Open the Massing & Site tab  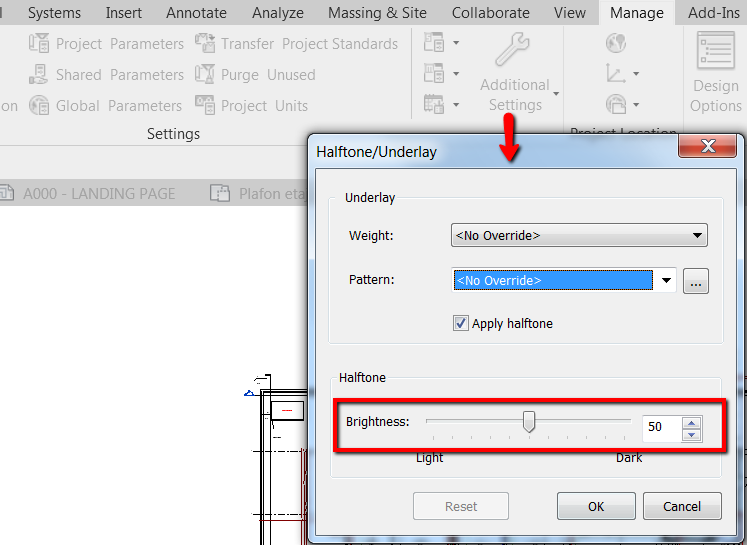click(x=377, y=12)
